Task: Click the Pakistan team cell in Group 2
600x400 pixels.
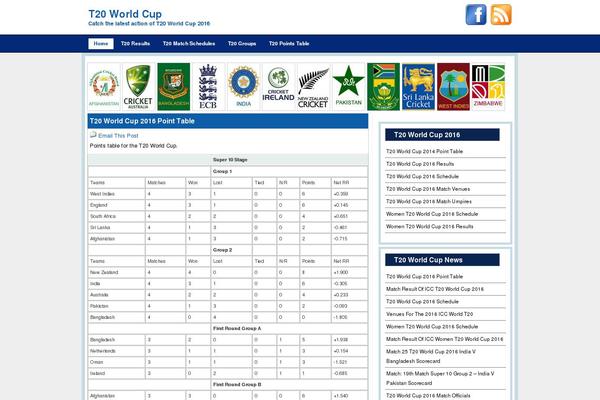Action: 117,306
